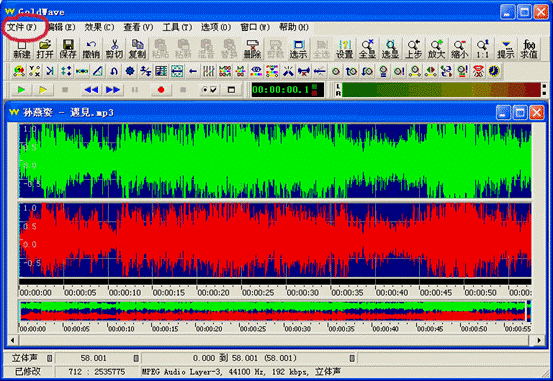553x381 pixels.
Task: Open the 编辑(E) menu
Action: (x=61, y=27)
